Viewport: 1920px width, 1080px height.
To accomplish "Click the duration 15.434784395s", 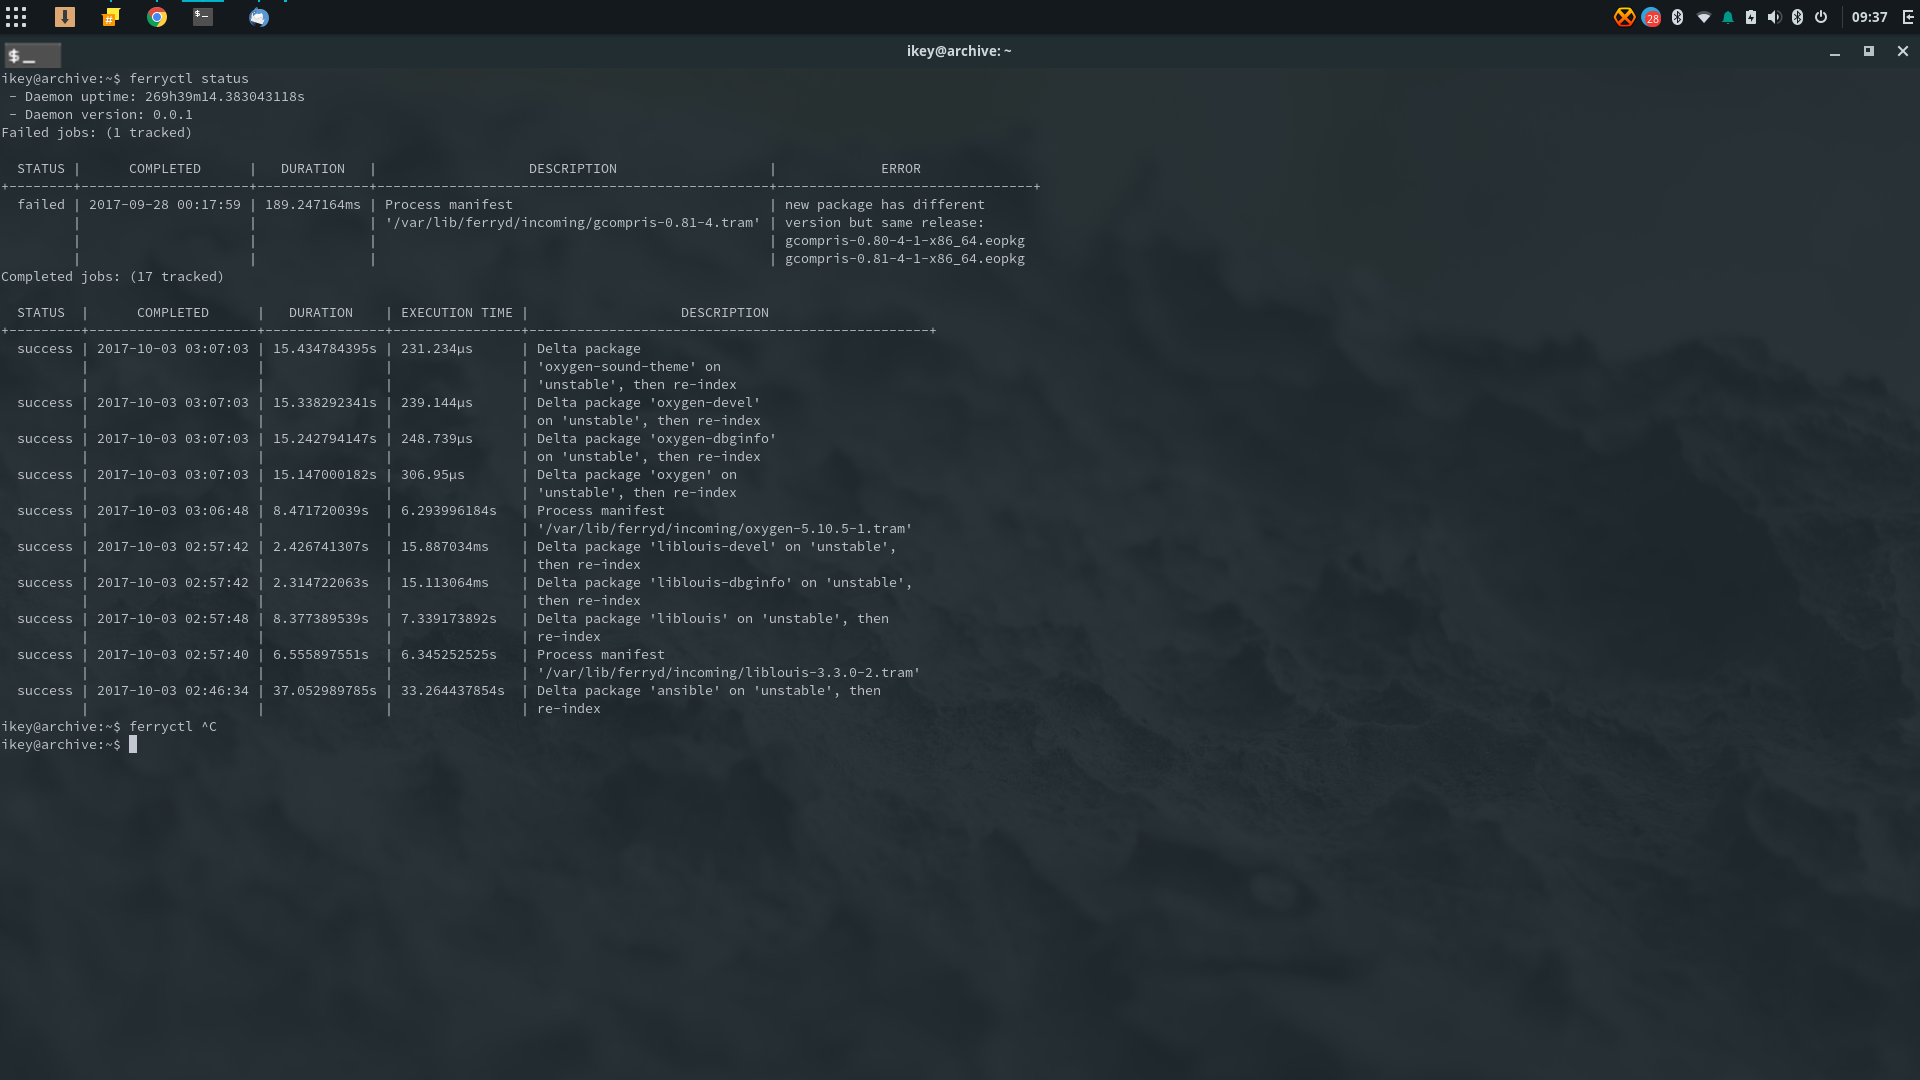I will tap(325, 349).
